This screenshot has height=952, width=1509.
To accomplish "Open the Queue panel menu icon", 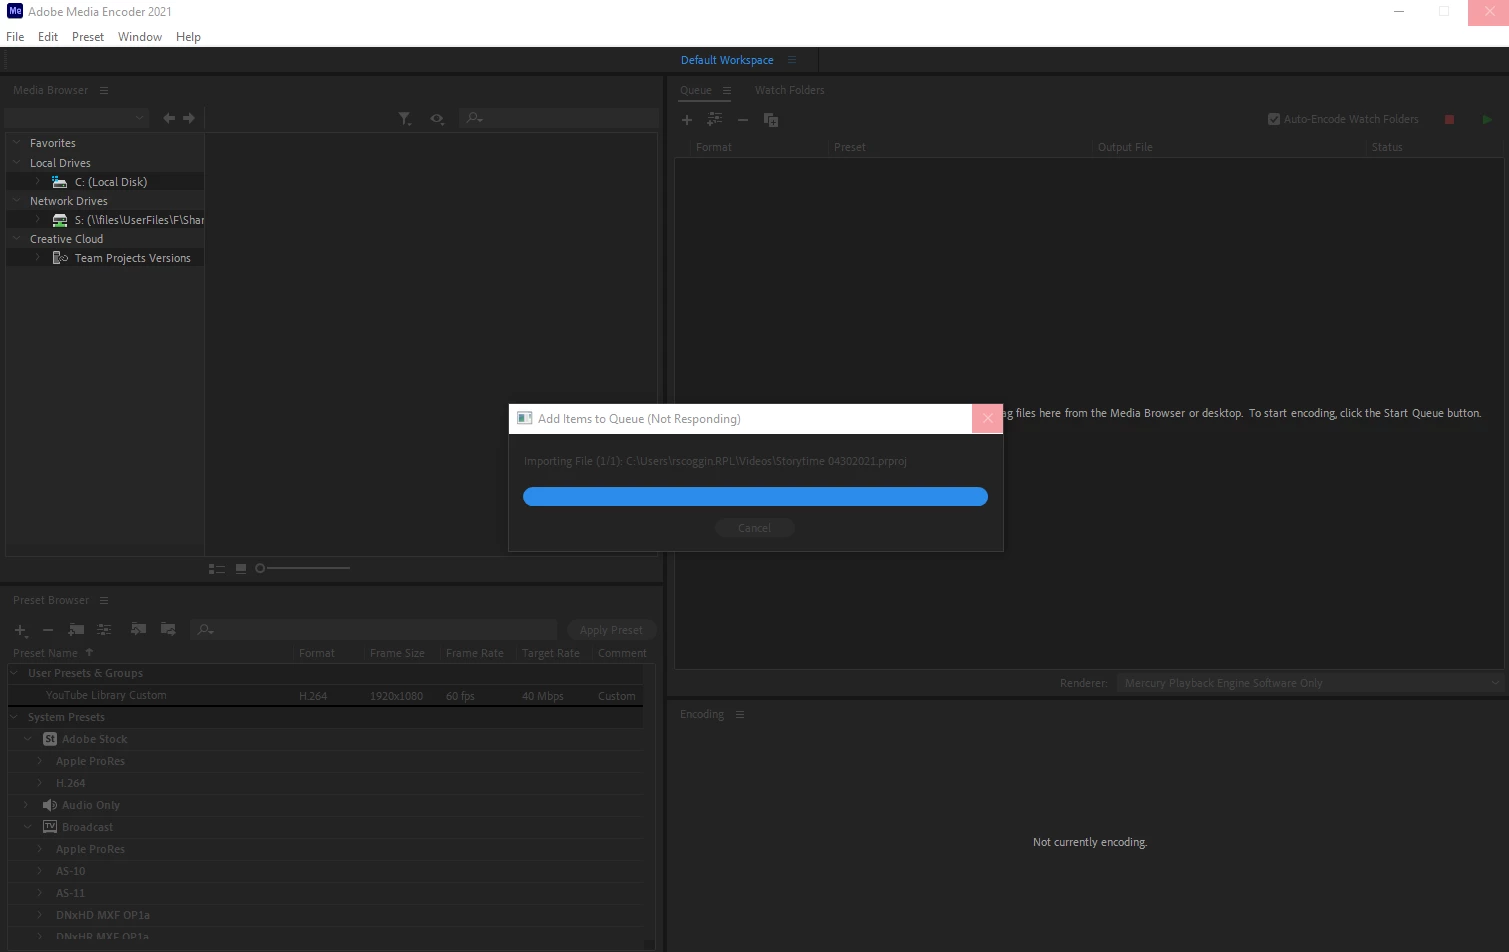I will pyautogui.click(x=727, y=90).
